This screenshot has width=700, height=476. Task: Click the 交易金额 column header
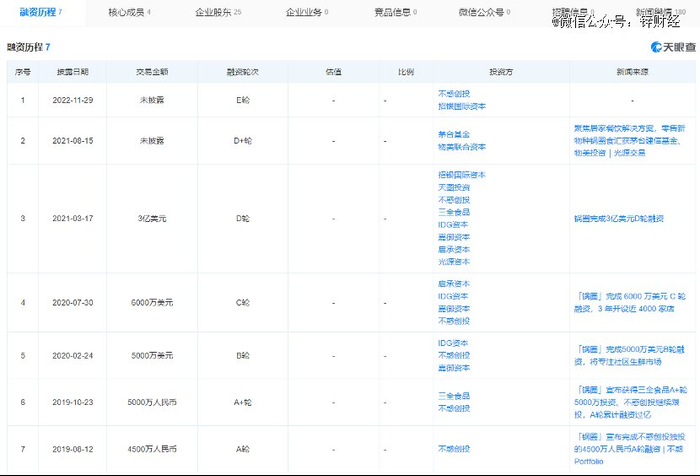coord(152,72)
